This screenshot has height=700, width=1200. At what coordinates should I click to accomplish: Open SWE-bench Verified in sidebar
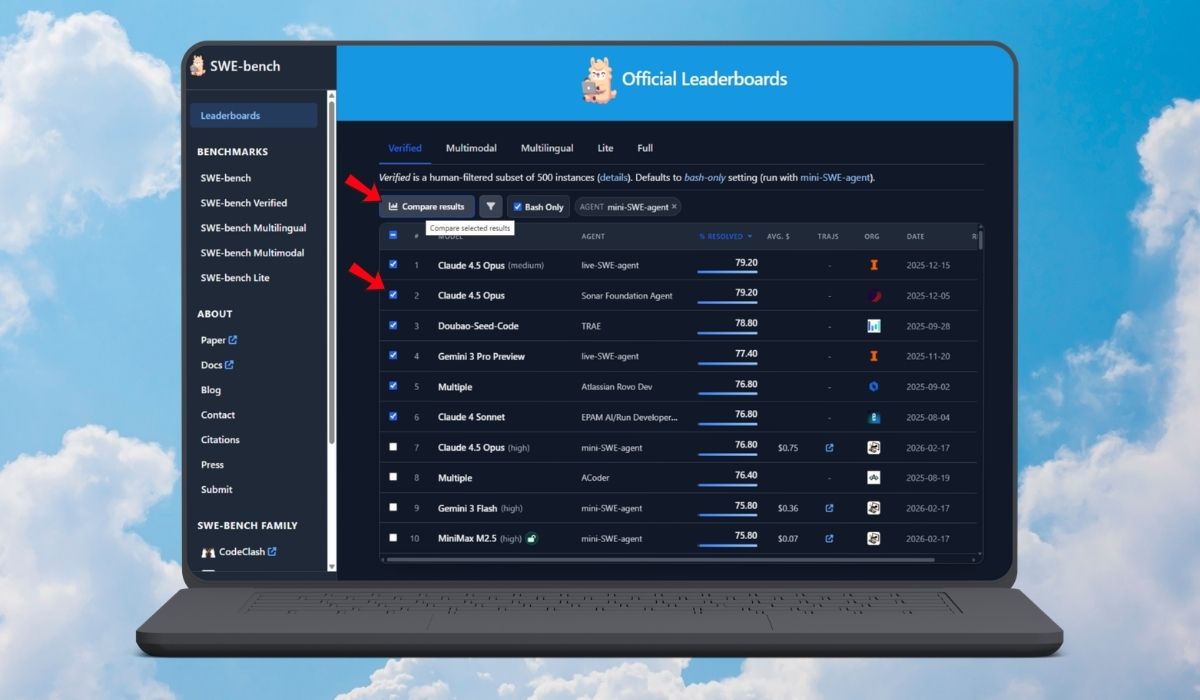click(243, 203)
